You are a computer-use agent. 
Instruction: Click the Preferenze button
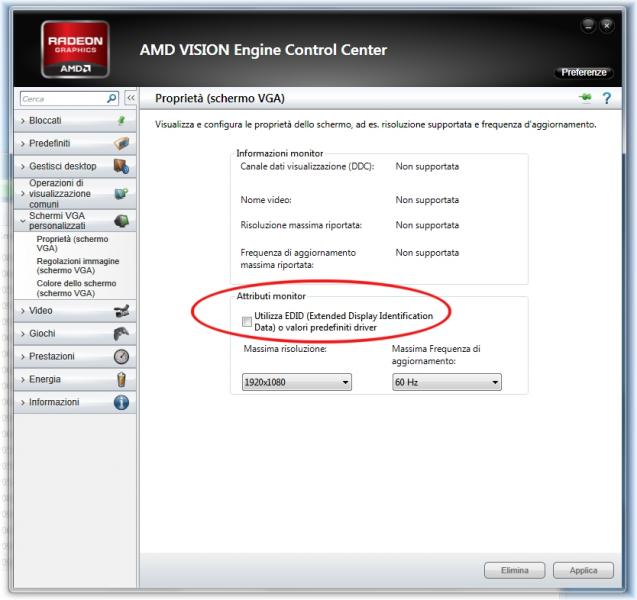pyautogui.click(x=584, y=72)
